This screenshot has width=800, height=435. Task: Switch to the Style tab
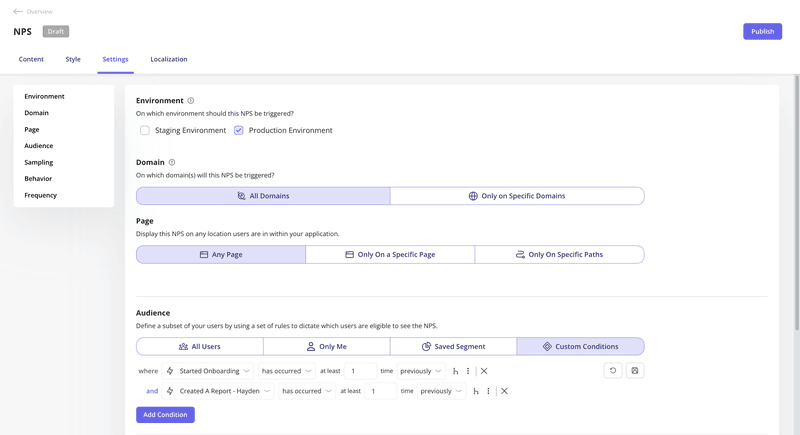73,59
